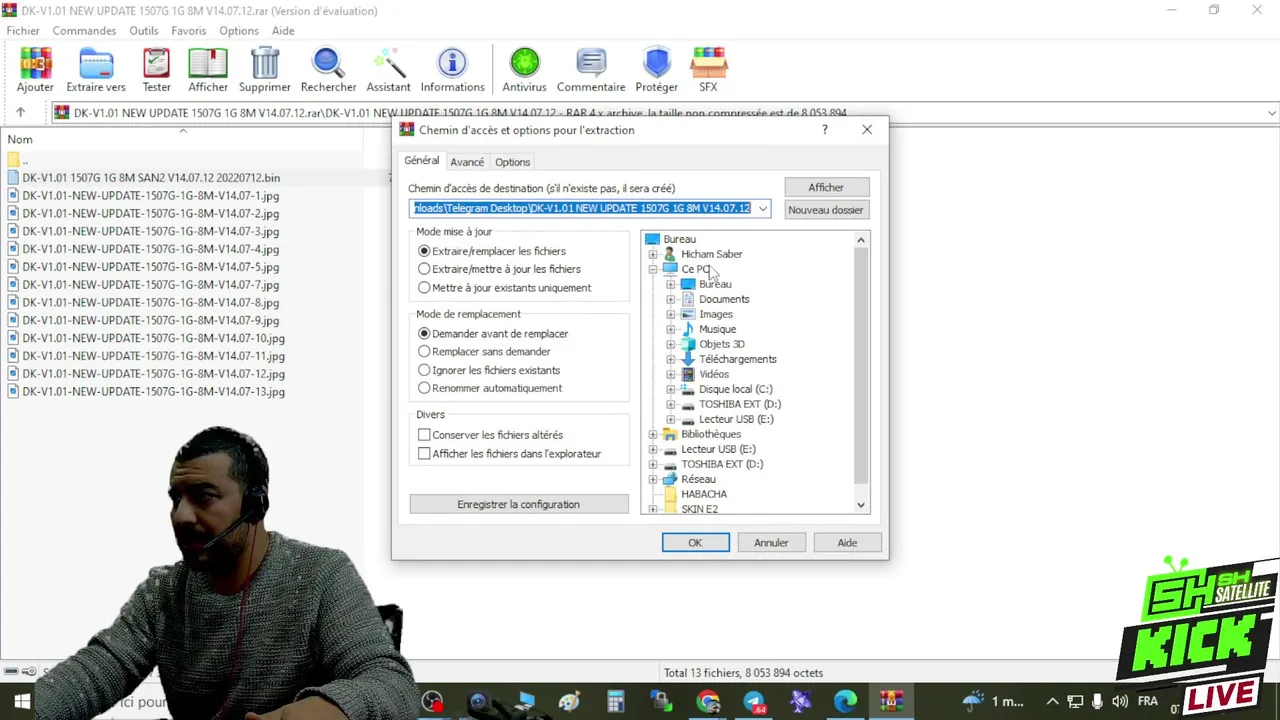Click the Supprimer trash icon
Image resolution: width=1280 pixels, height=720 pixels.
265,70
